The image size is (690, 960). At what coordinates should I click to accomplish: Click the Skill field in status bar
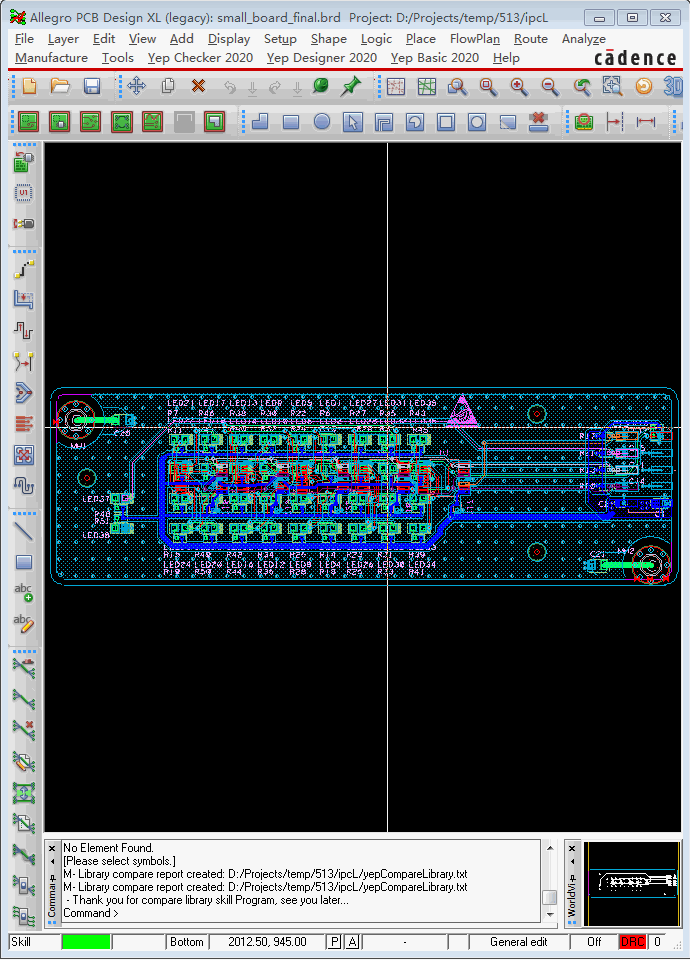click(34, 942)
